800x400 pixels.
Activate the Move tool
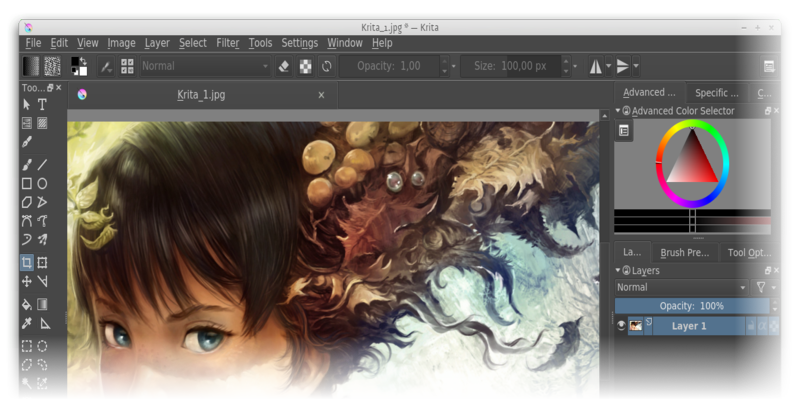tap(27, 281)
